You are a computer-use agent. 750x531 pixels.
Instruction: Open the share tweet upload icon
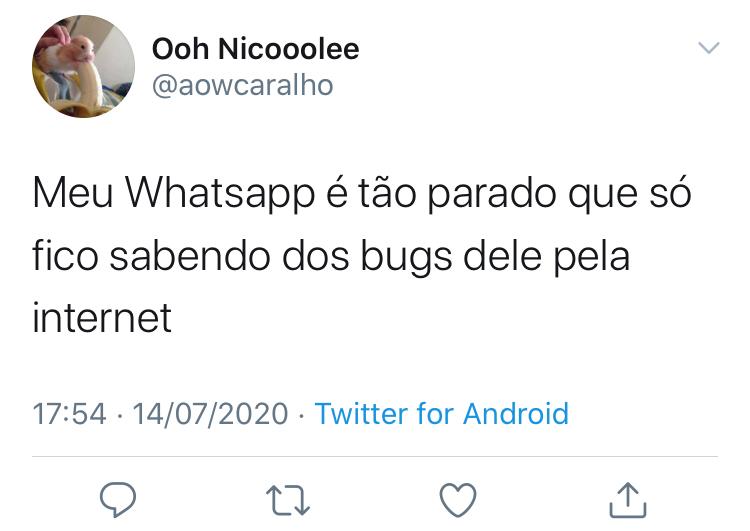pos(628,500)
